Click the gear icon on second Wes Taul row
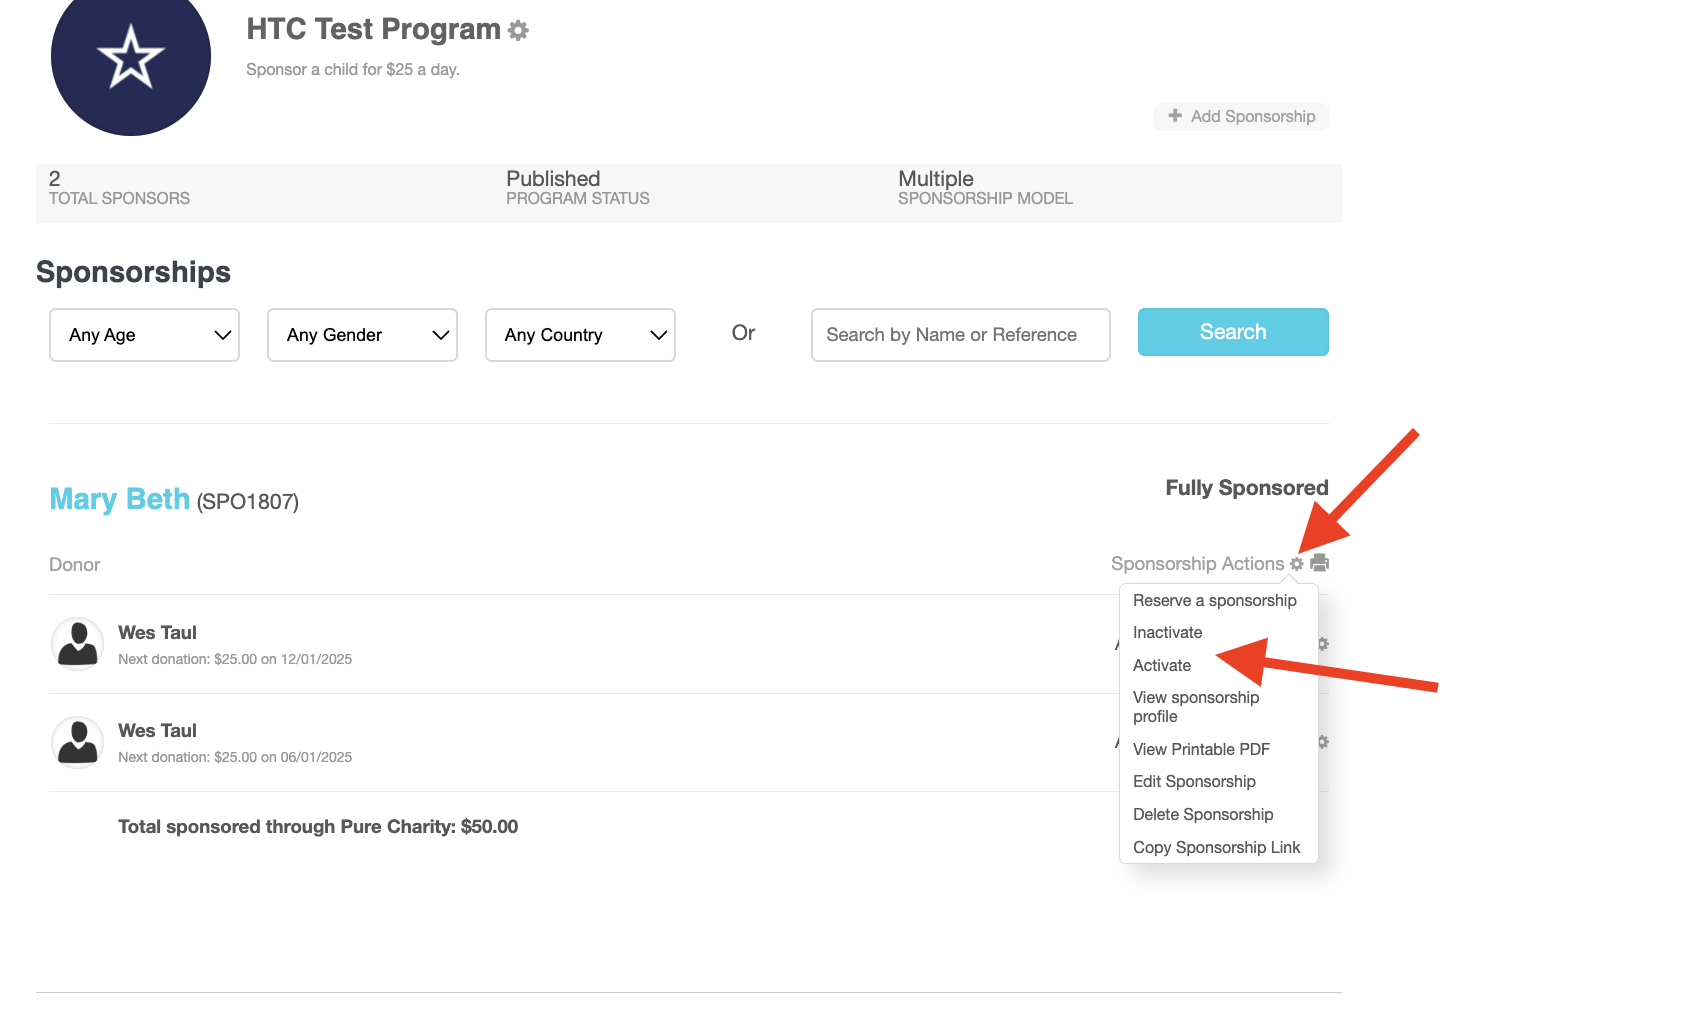 (x=1323, y=742)
